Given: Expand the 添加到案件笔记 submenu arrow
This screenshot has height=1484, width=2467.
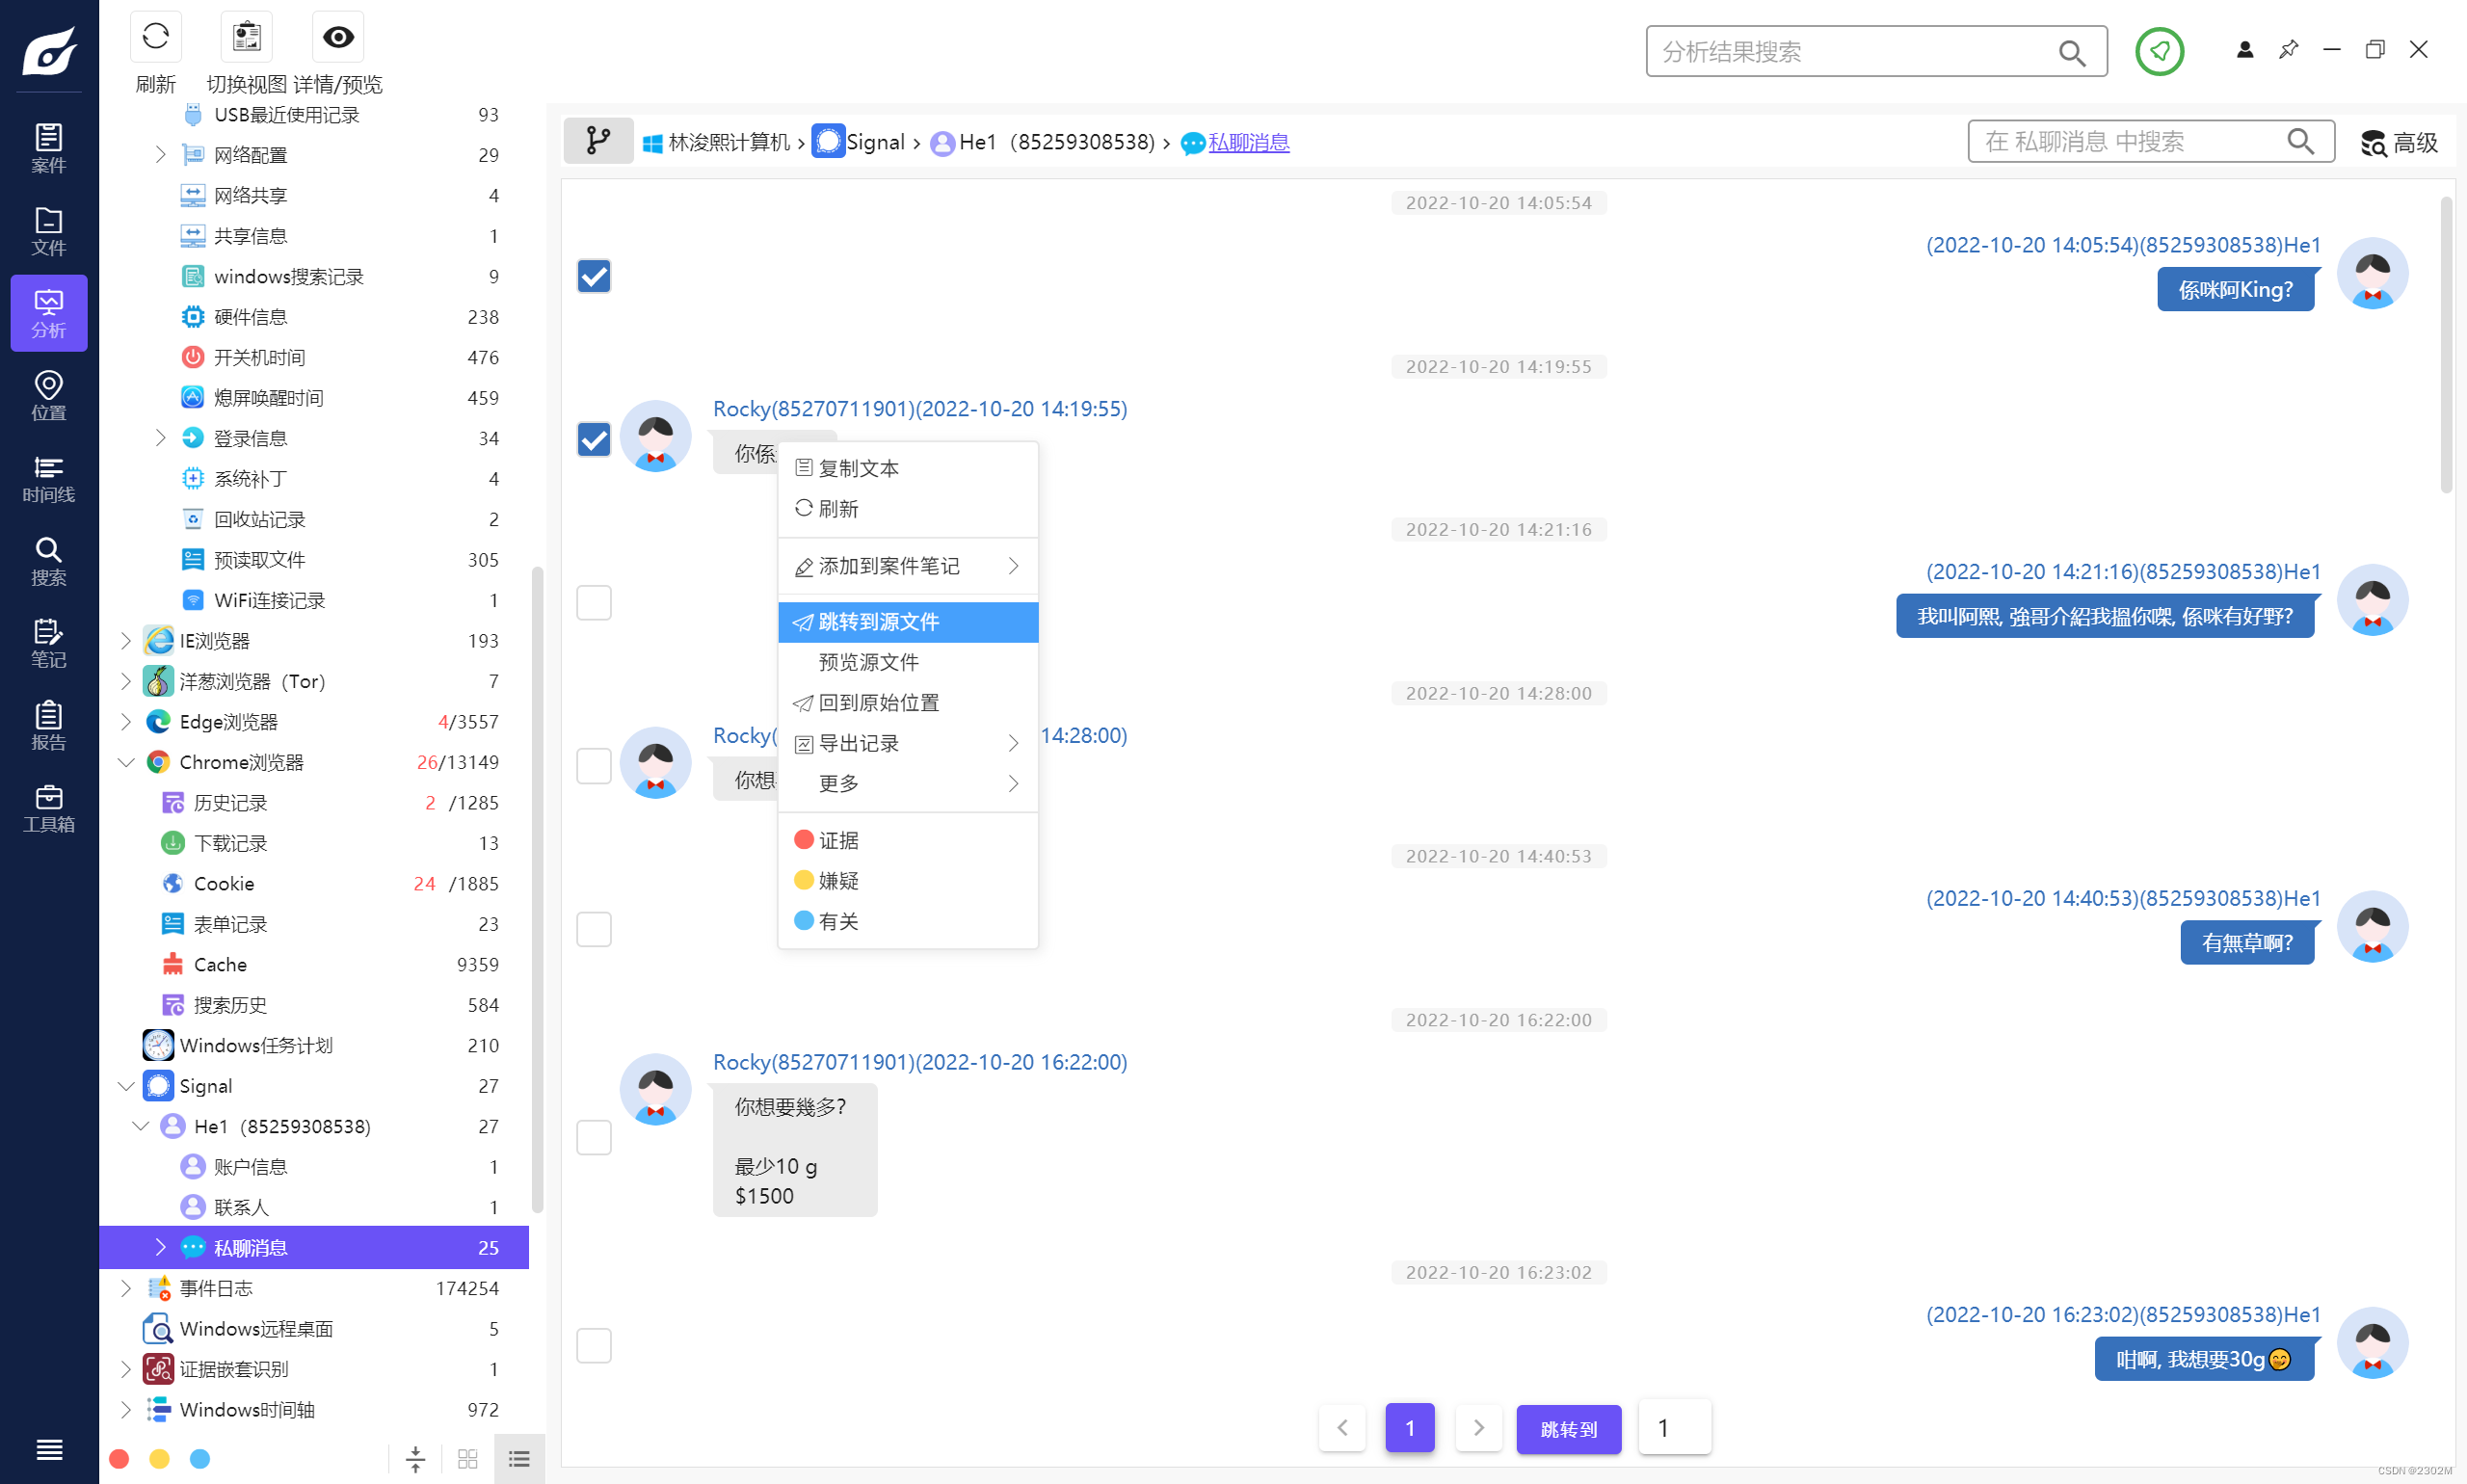Looking at the screenshot, I should pyautogui.click(x=1013, y=566).
